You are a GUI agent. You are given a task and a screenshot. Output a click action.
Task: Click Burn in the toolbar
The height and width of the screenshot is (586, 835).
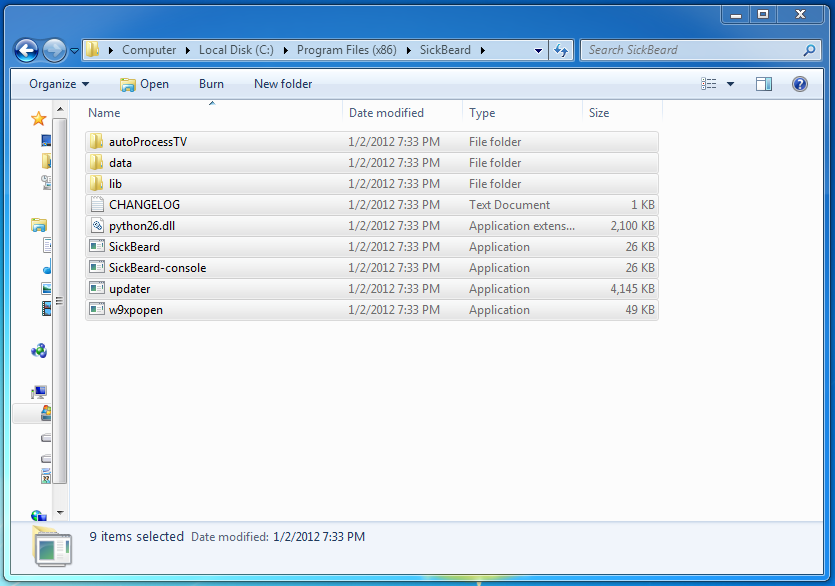click(211, 84)
